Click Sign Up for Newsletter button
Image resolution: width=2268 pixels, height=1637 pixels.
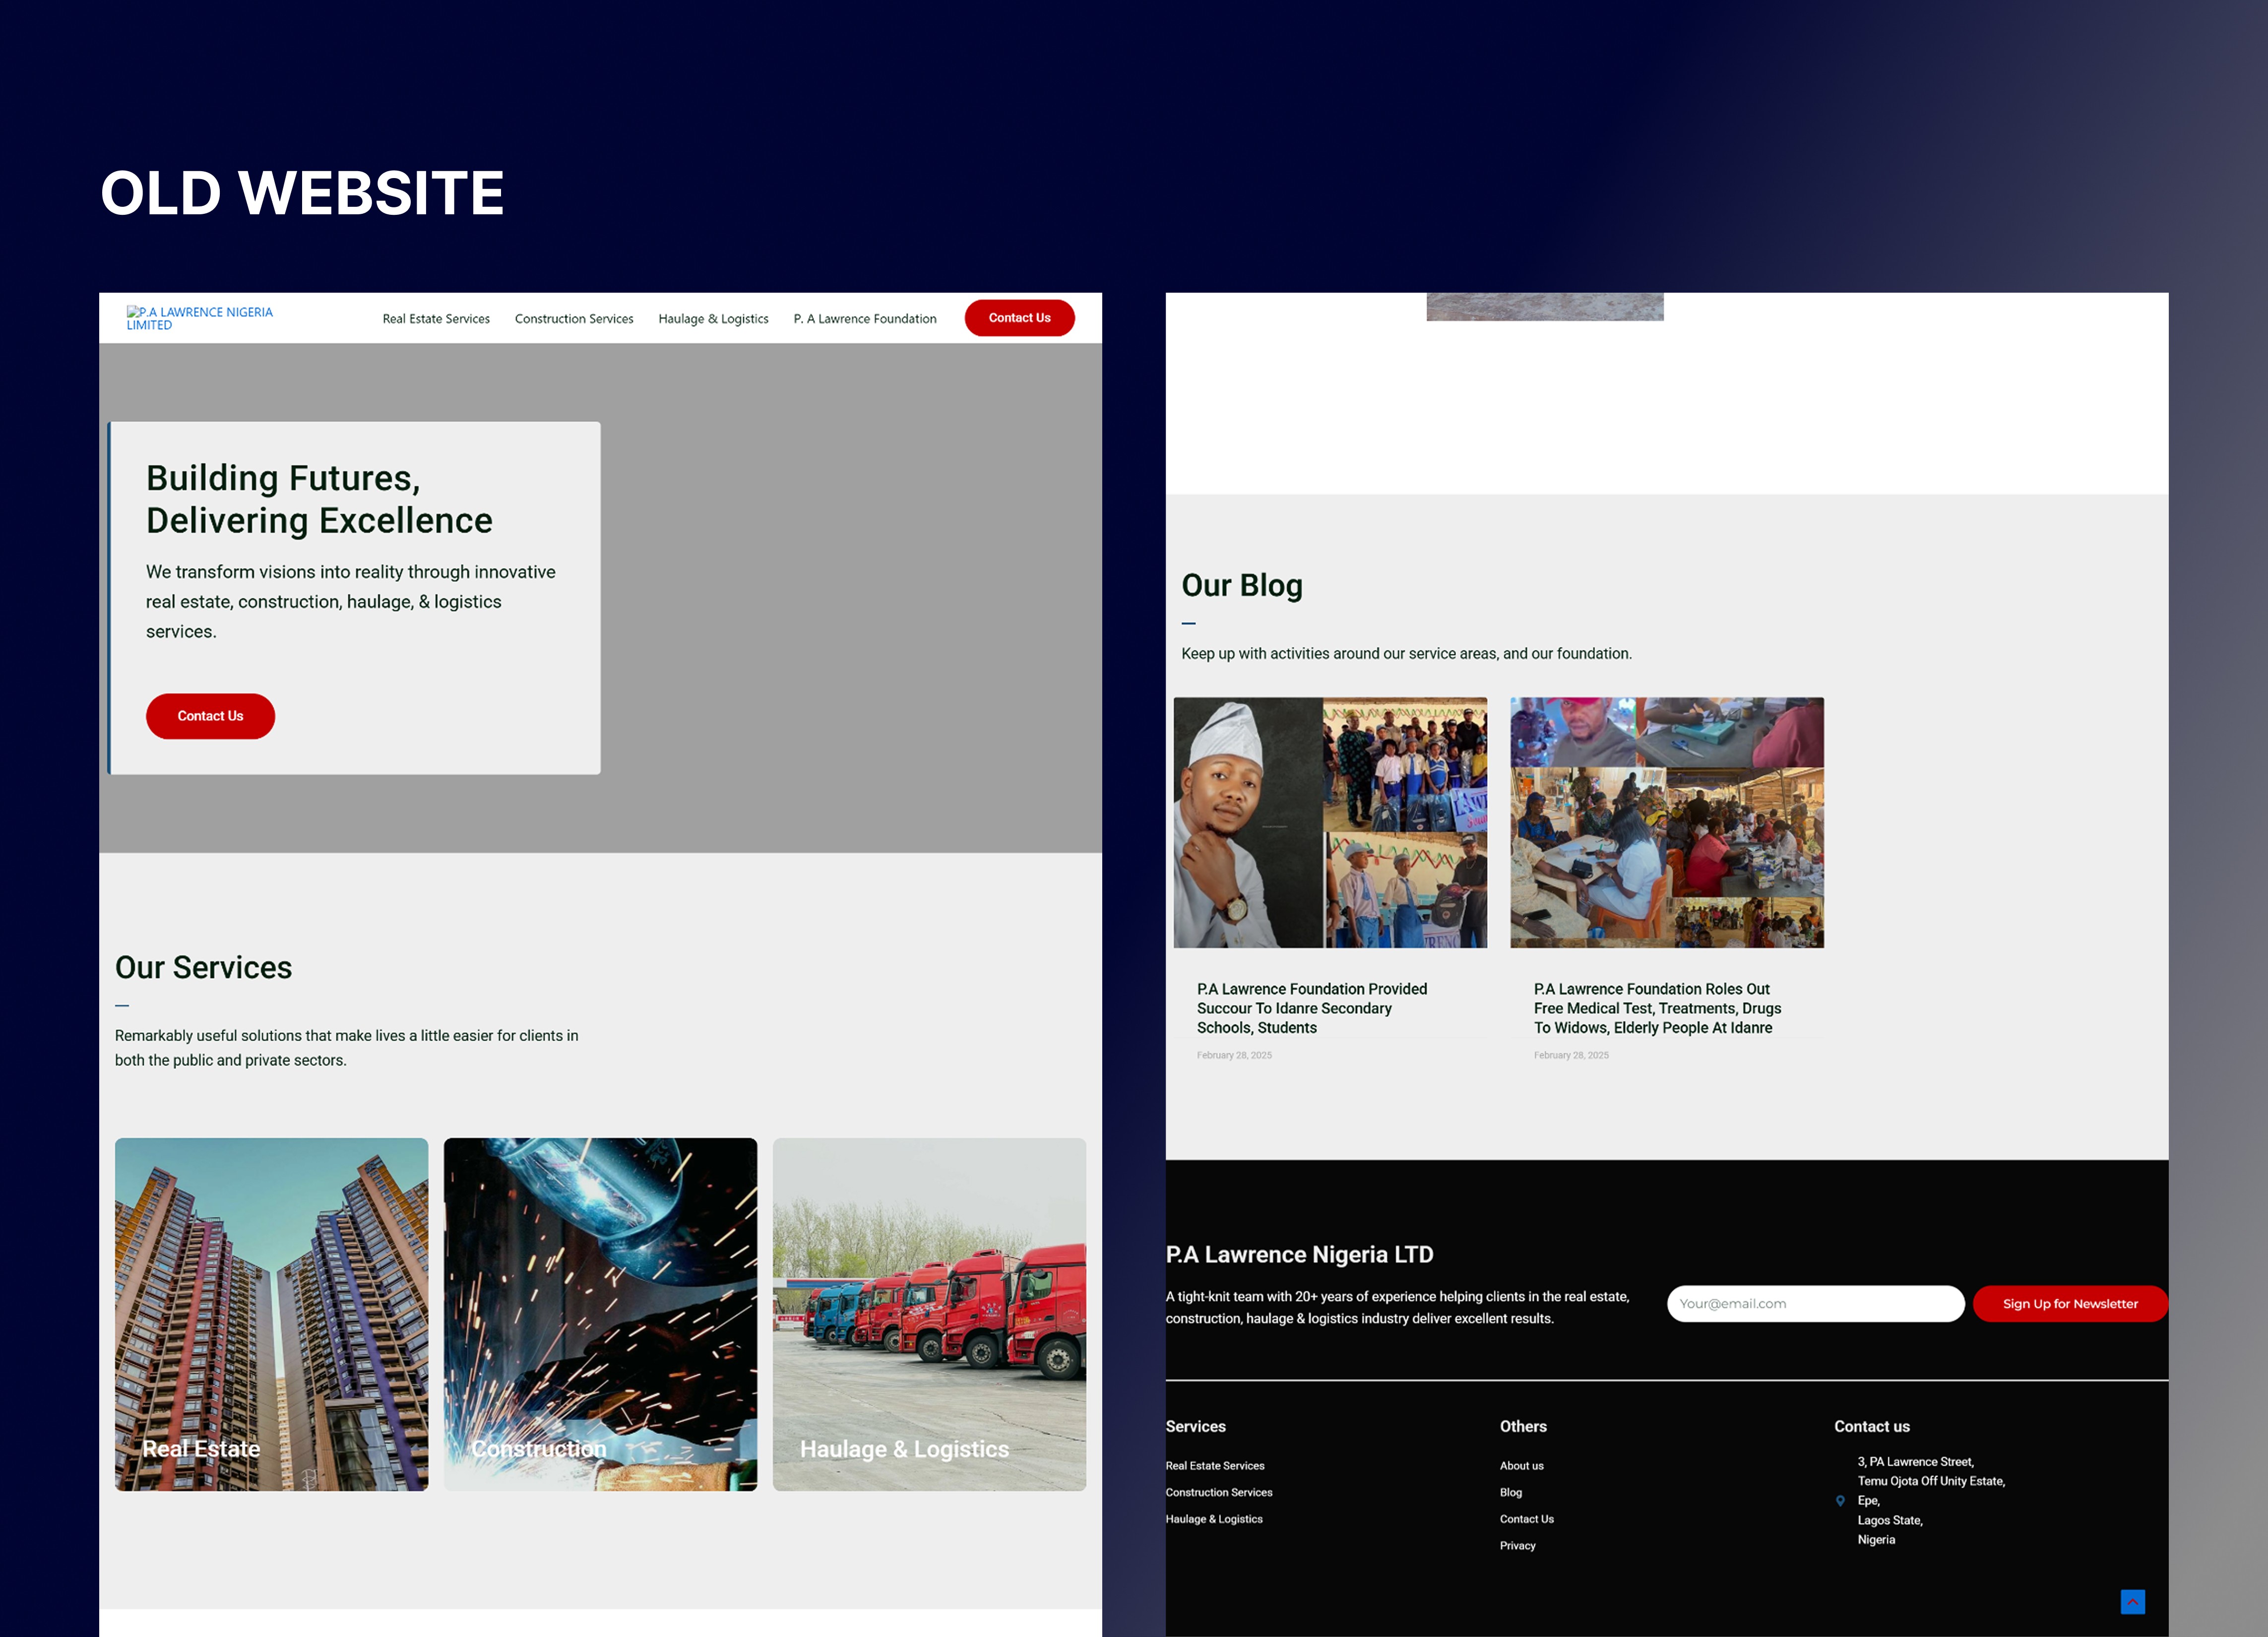[x=2069, y=1304]
